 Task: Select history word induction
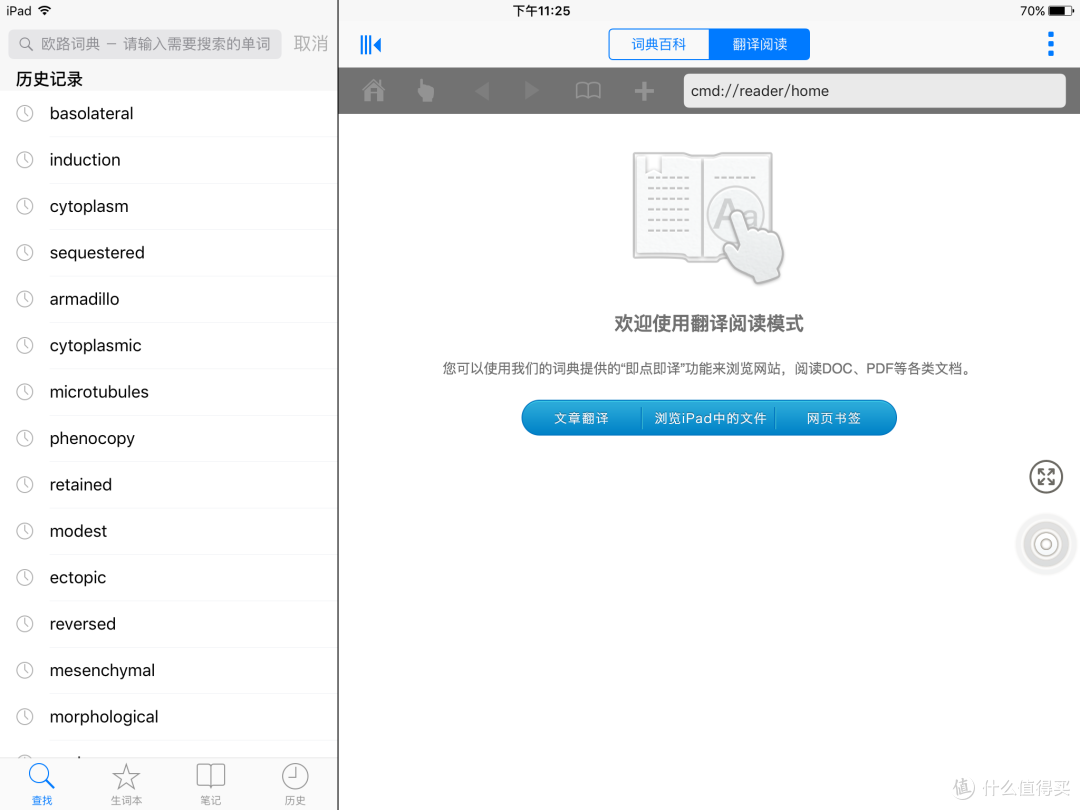pyautogui.click(x=169, y=160)
